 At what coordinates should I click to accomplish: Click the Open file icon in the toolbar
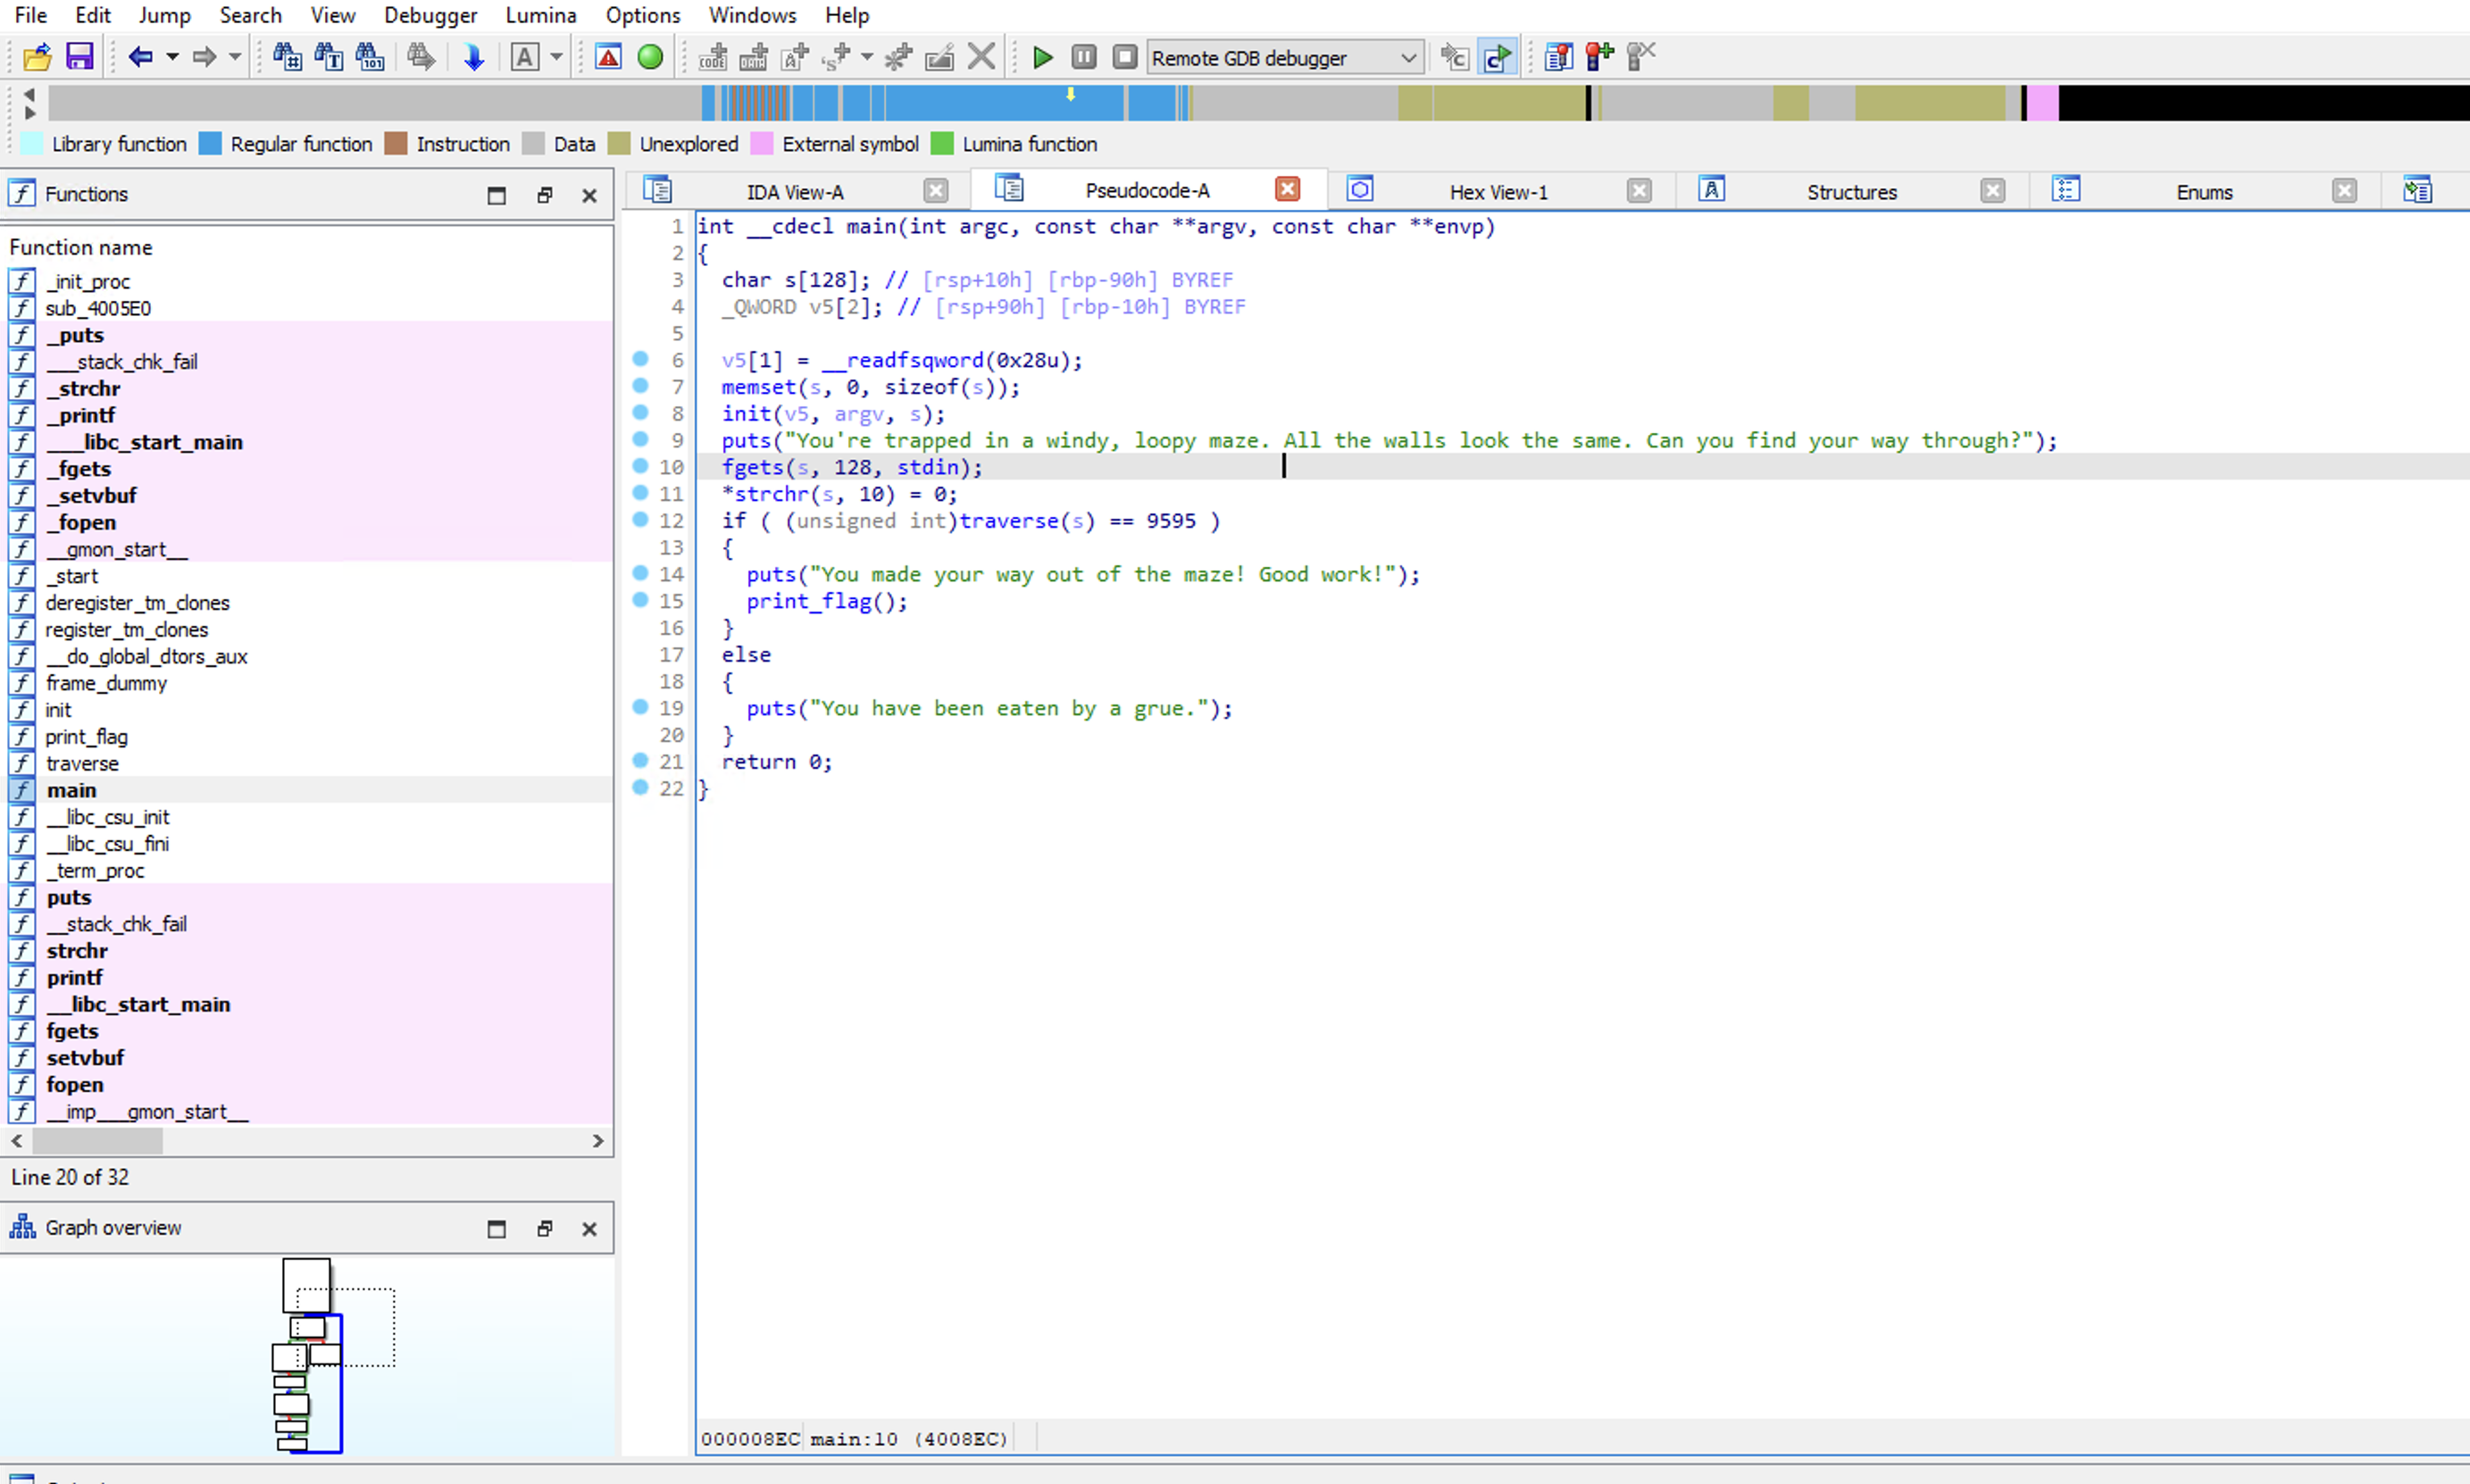(37, 57)
